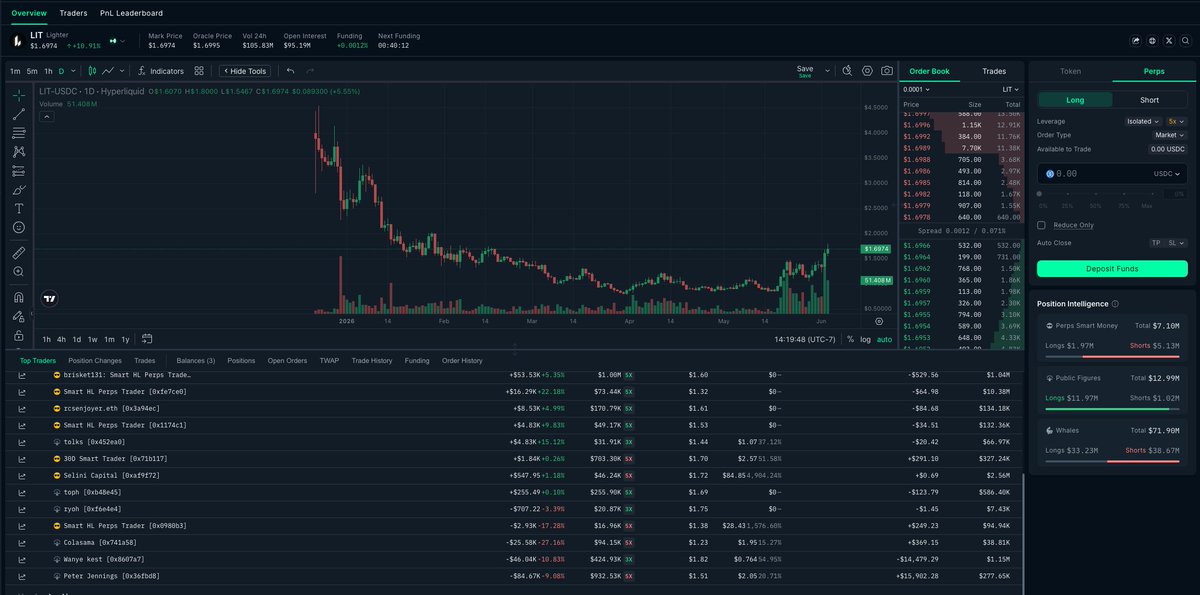Toggle the magnet snap mode
Viewport: 1200px width, 595px height.
(19, 297)
